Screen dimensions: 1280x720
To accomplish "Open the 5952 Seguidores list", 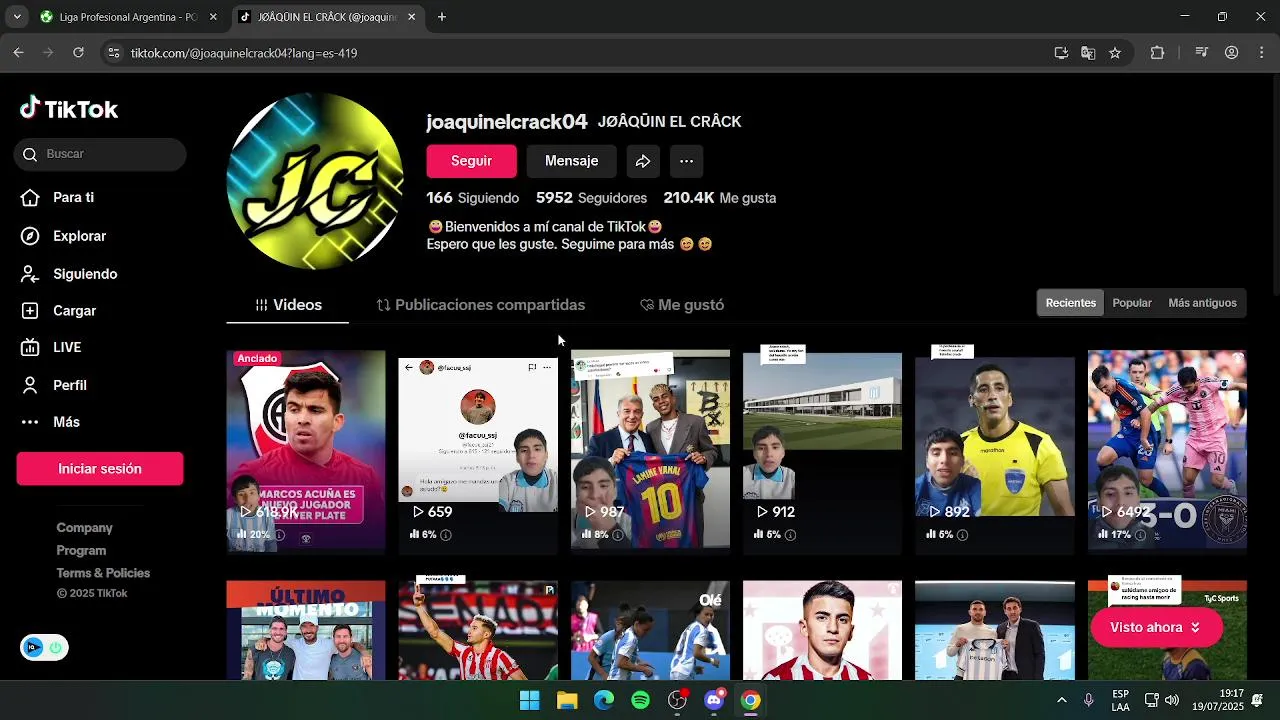I will (x=591, y=198).
